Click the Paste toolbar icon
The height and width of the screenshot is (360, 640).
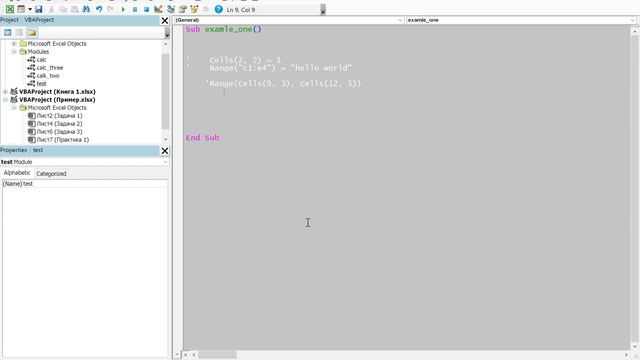click(x=75, y=9)
